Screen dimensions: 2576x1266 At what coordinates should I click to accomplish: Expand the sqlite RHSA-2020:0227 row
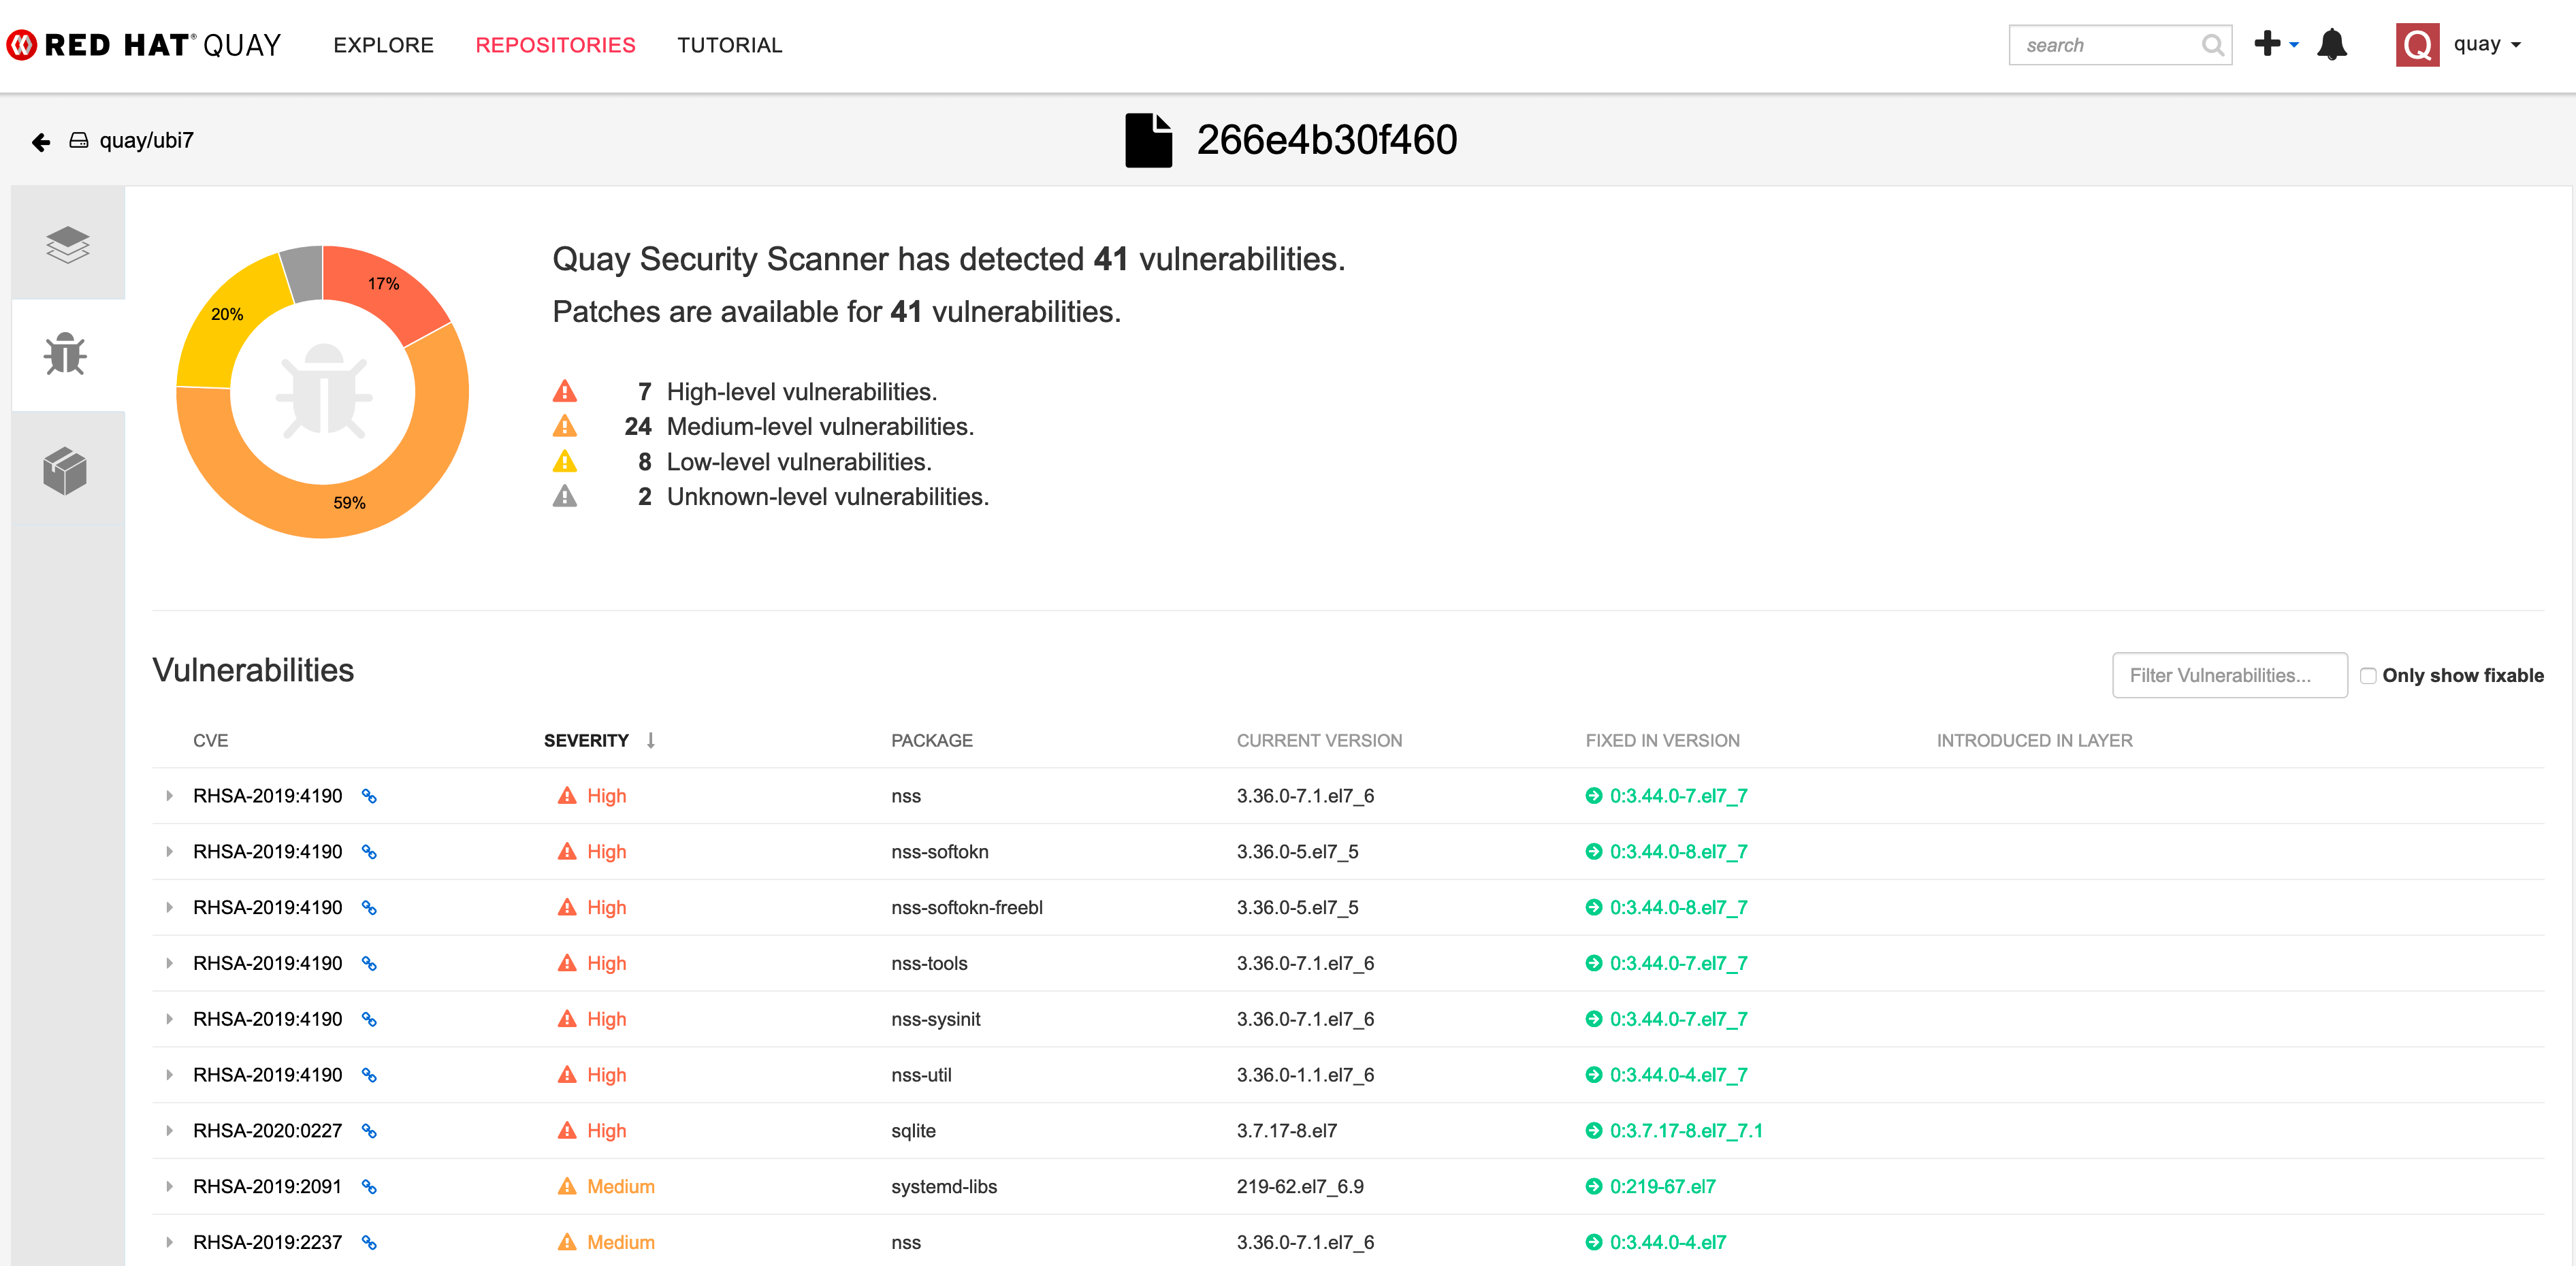click(x=169, y=1131)
